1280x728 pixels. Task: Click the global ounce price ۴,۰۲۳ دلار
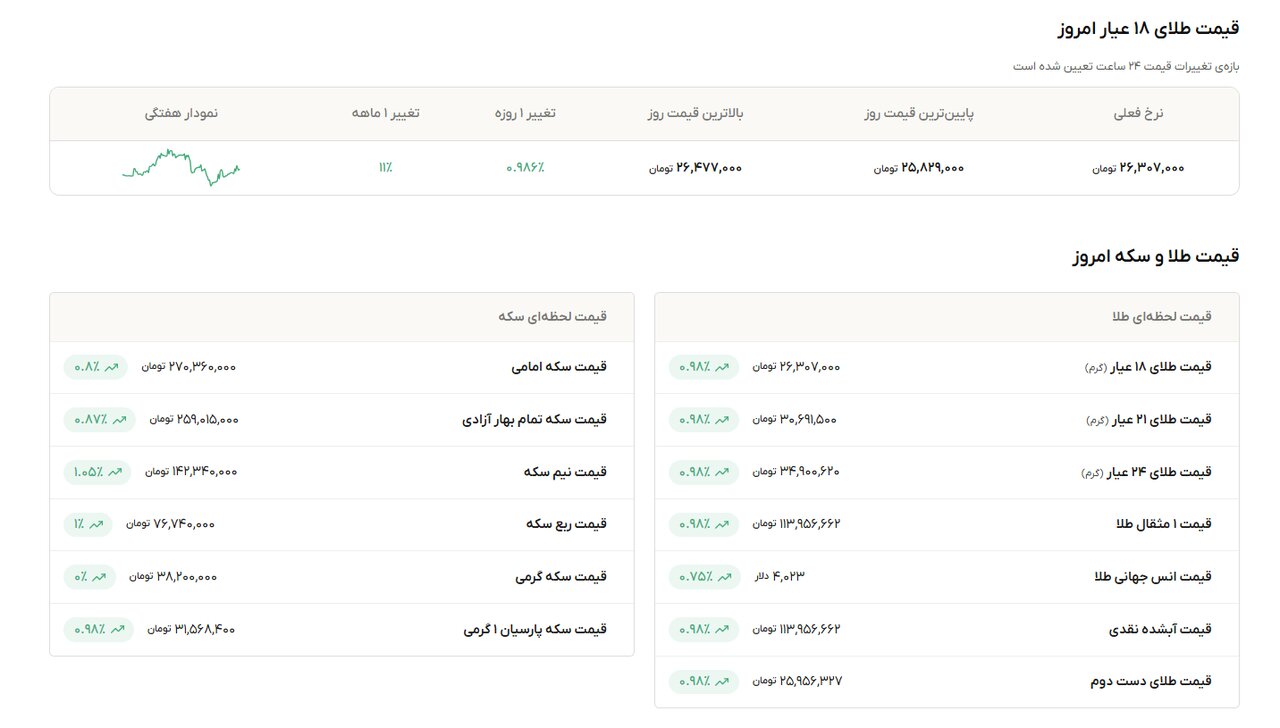pos(780,577)
